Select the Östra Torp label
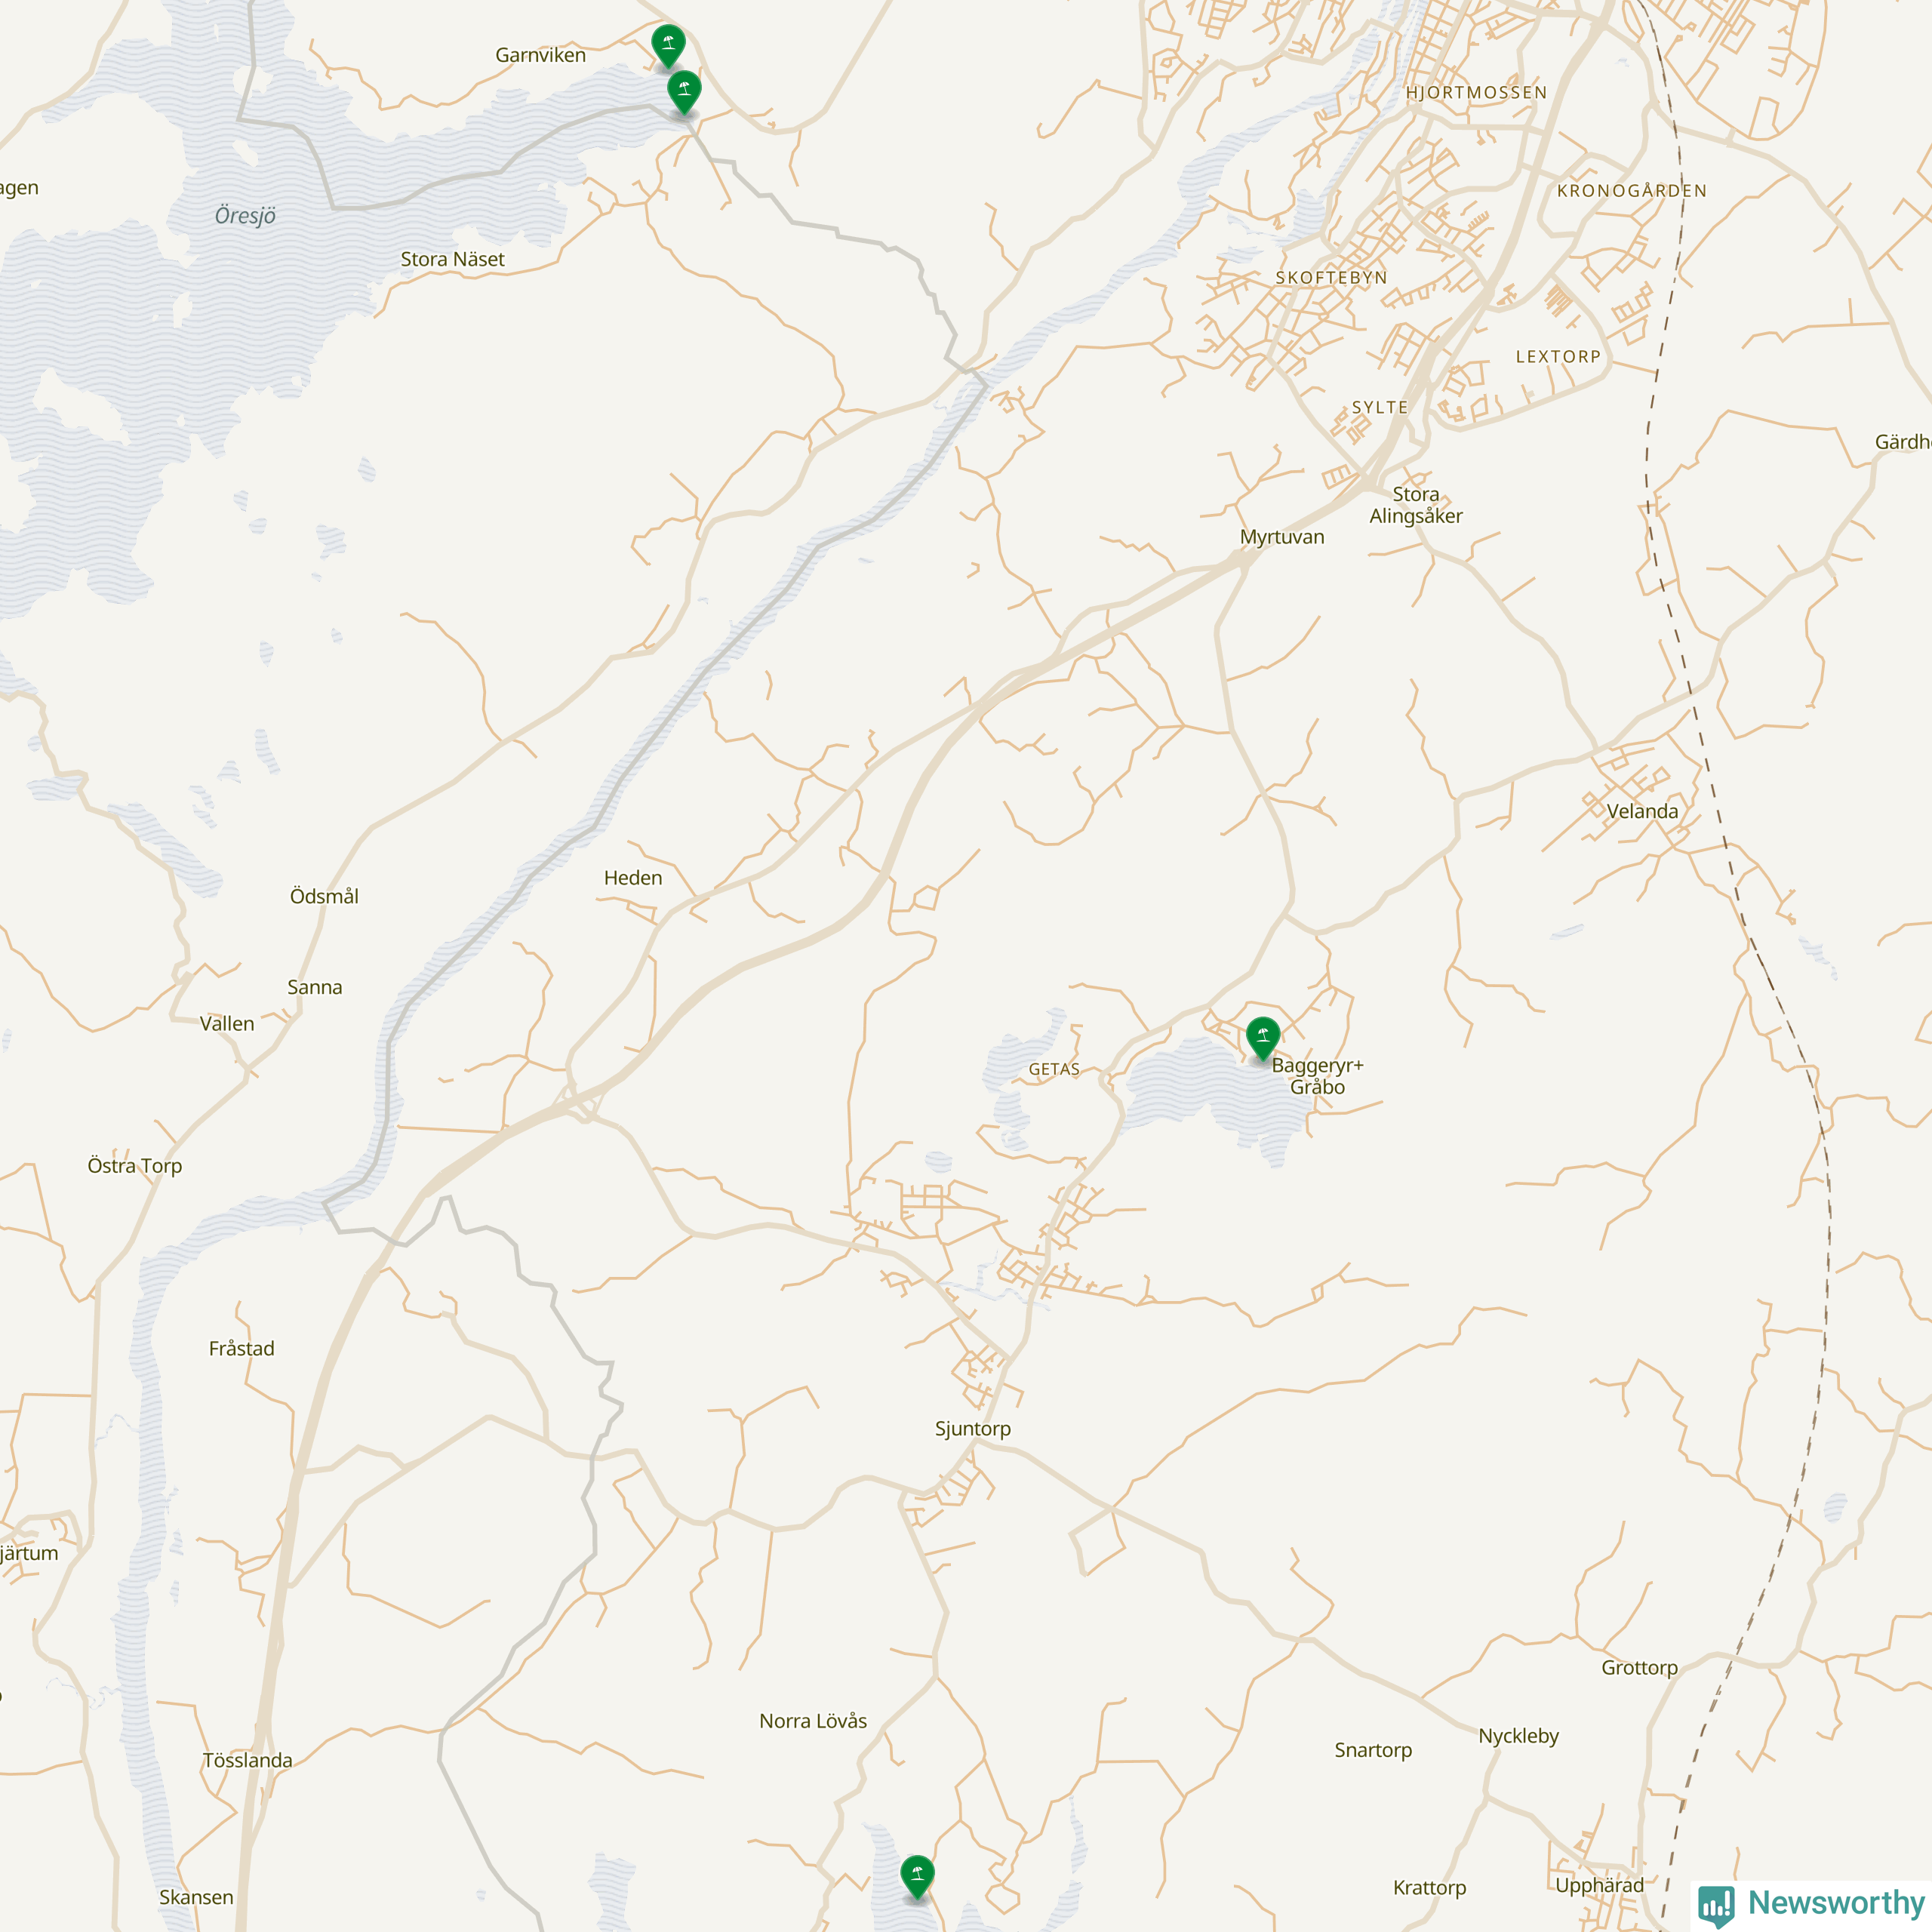Image resolution: width=1932 pixels, height=1932 pixels. coord(135,1166)
